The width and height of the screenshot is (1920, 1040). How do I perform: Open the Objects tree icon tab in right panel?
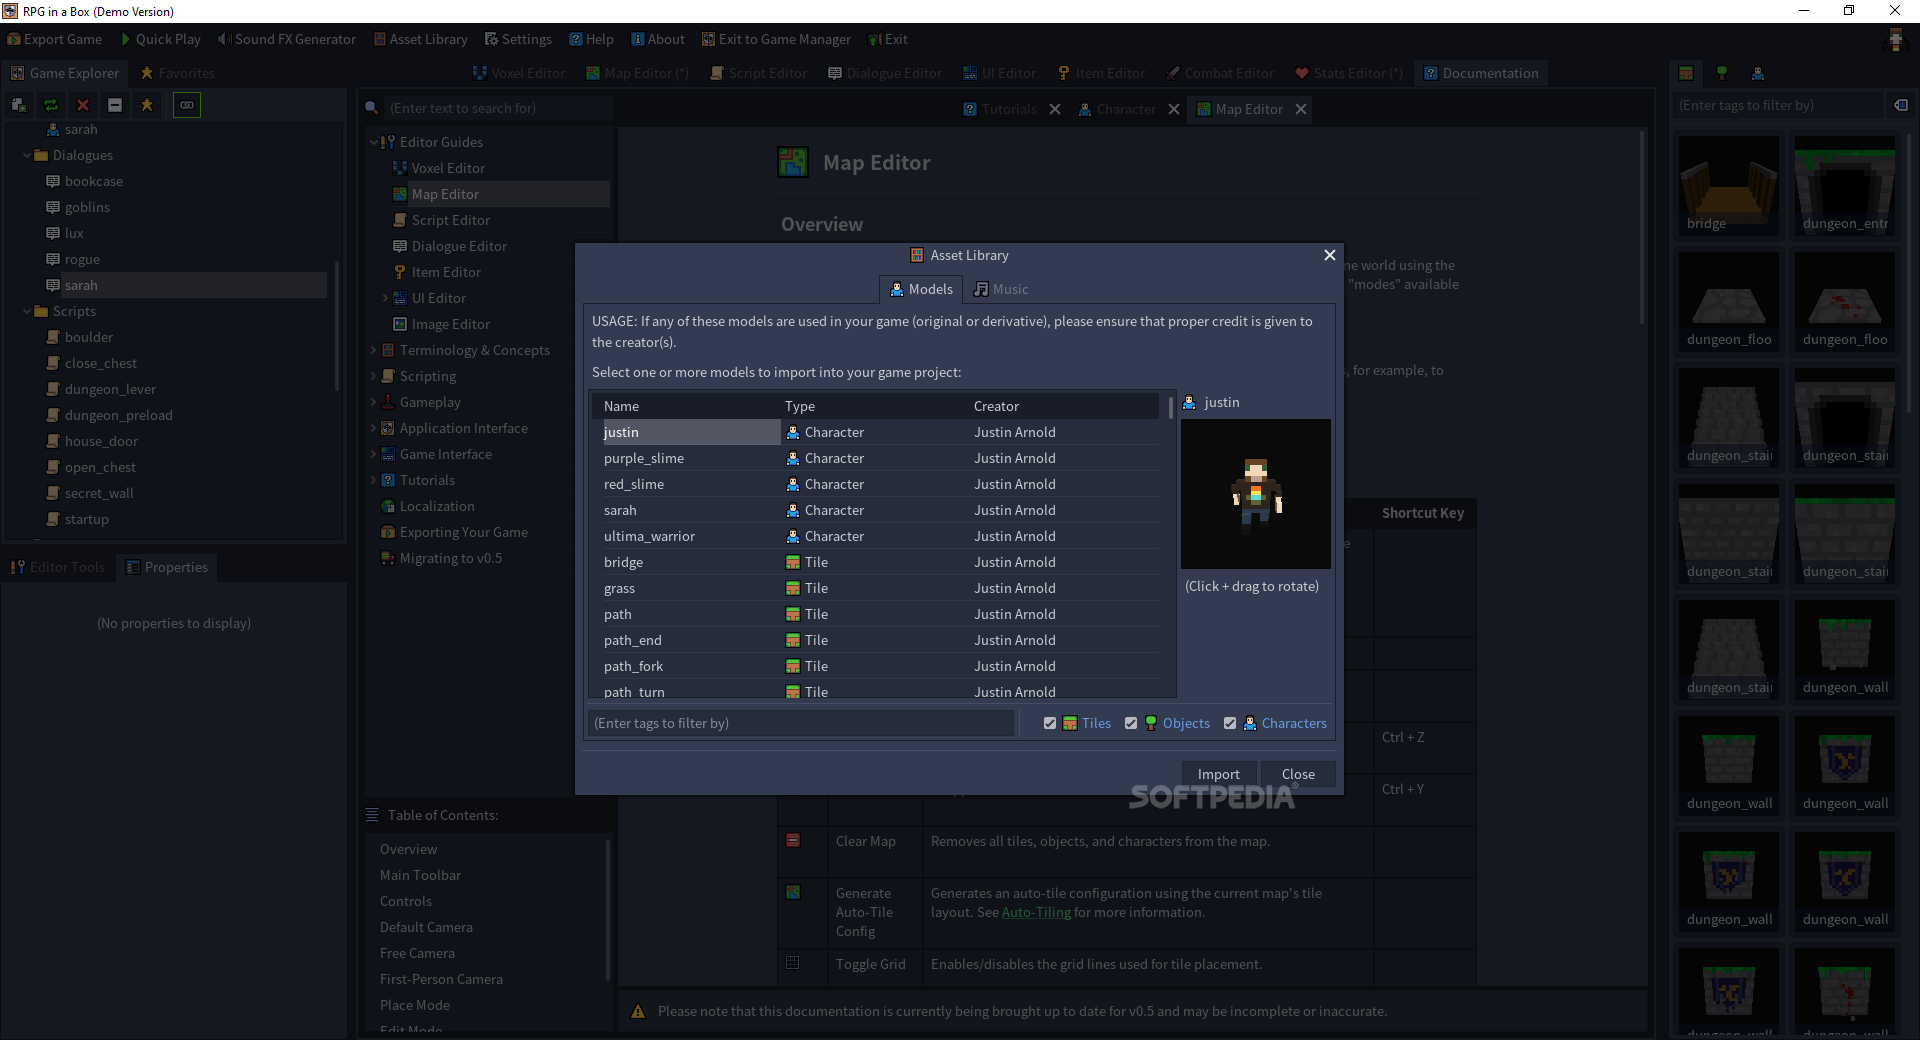click(1722, 73)
